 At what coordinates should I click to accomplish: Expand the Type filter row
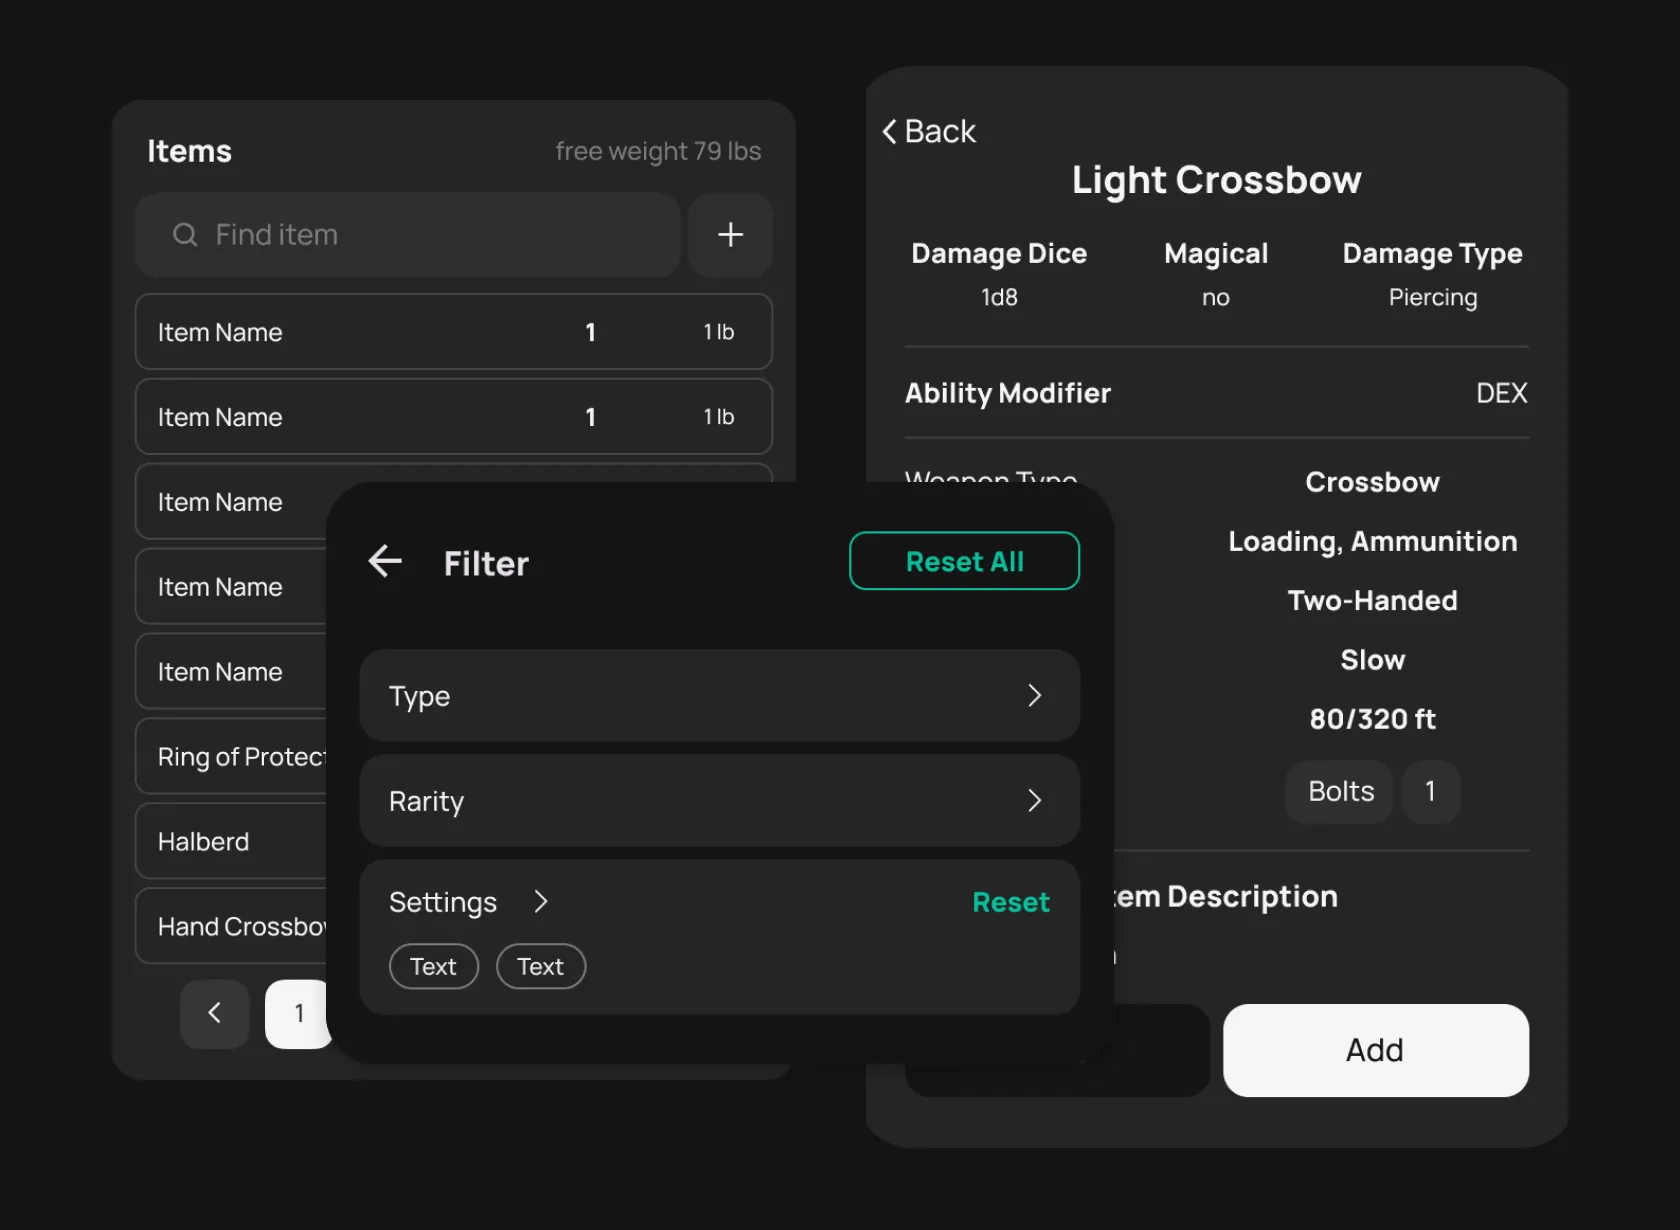click(x=719, y=695)
